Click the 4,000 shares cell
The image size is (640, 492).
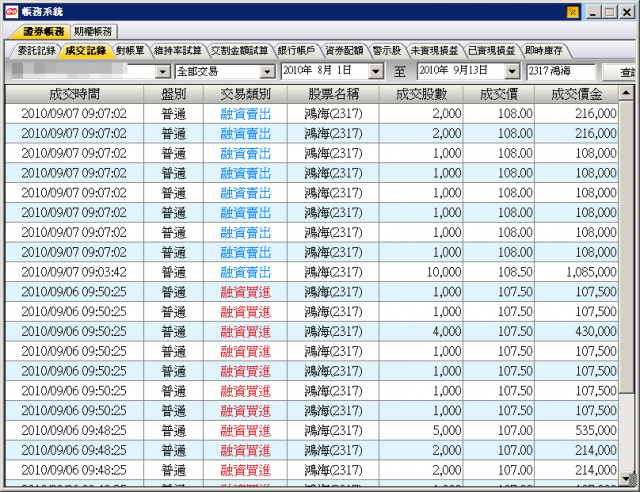pos(421,332)
